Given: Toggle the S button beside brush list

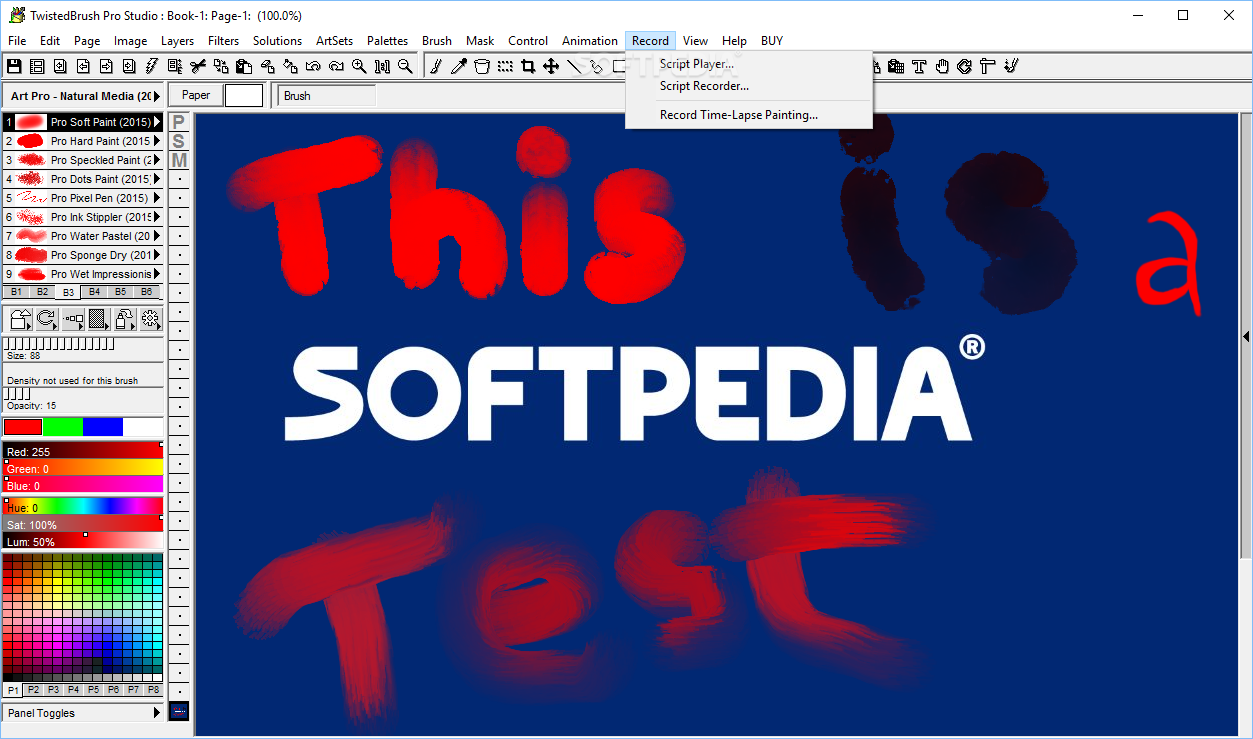Looking at the screenshot, I should point(178,141).
